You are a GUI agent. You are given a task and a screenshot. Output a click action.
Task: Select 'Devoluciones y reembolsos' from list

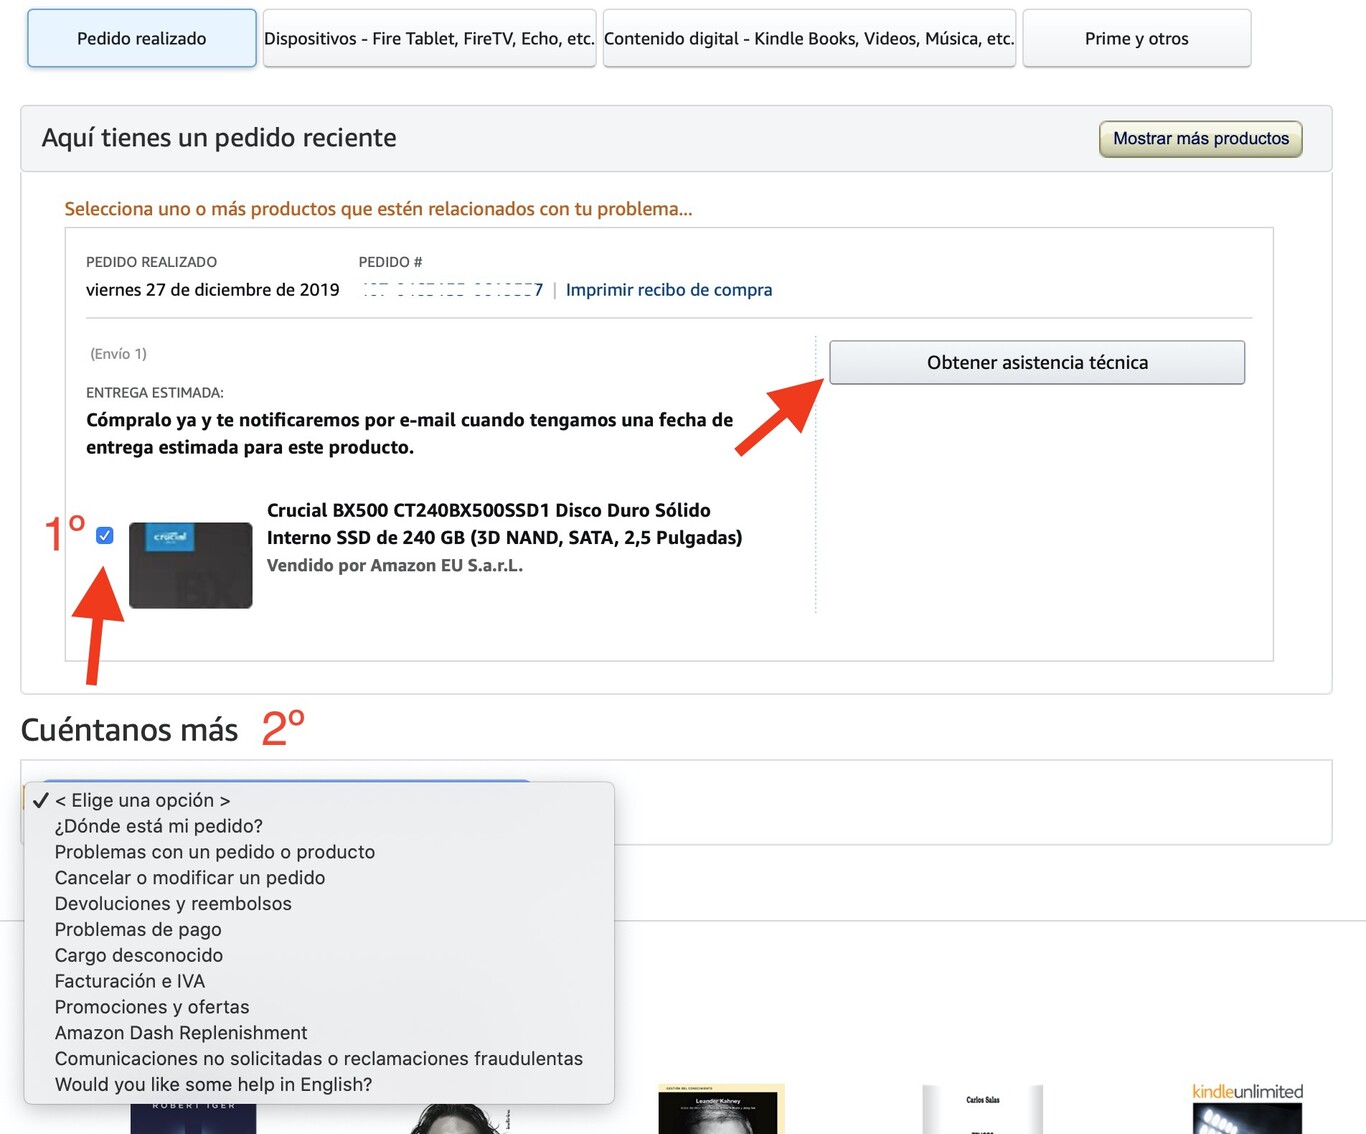(173, 904)
